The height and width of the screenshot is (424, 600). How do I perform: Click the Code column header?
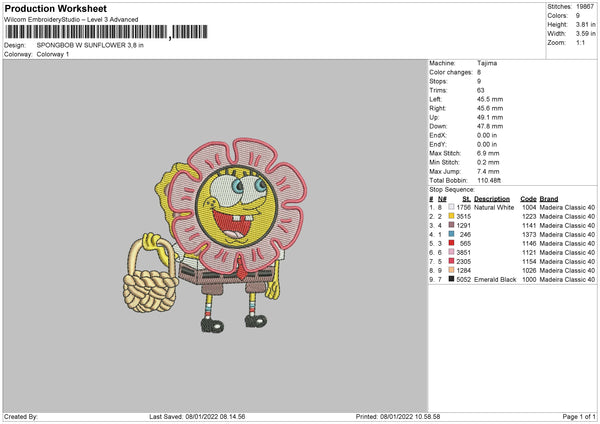coord(528,199)
